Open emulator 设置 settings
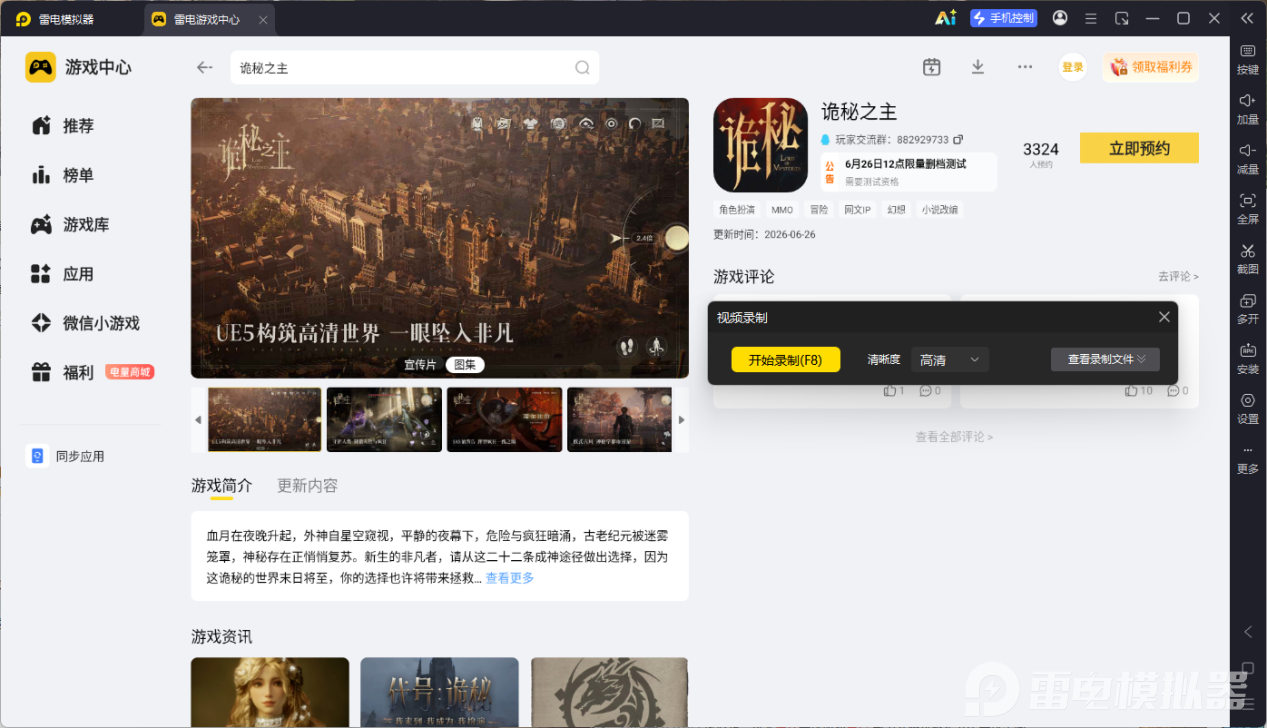Viewport: 1267px width, 728px height. click(1248, 409)
